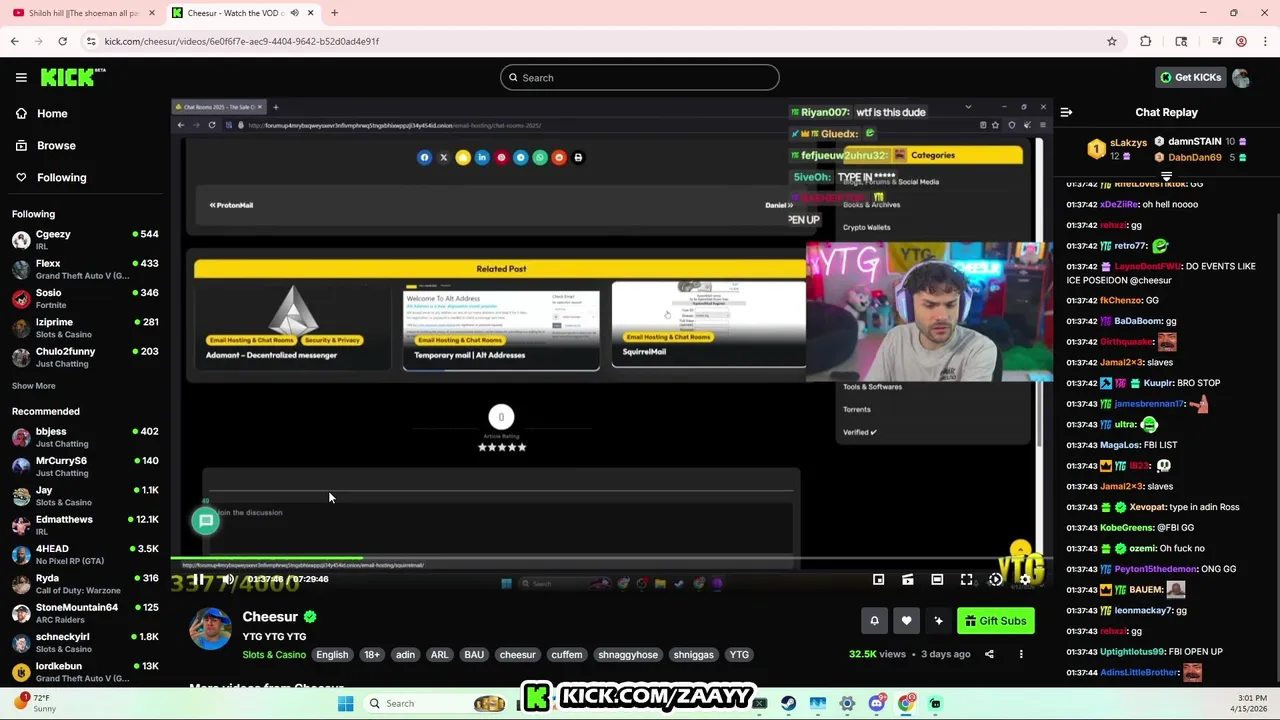
Task: Seek on the video progress bar
Action: (x=610, y=558)
